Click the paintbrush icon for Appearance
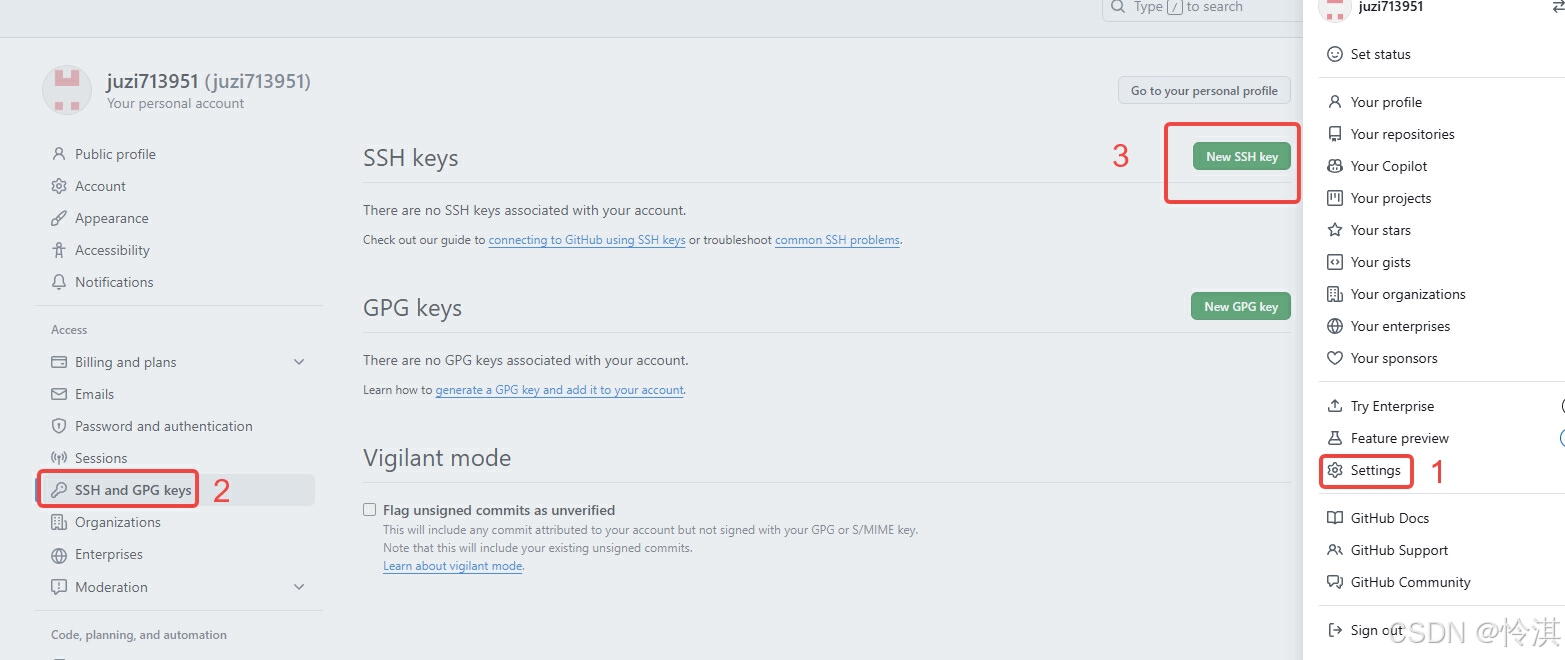This screenshot has height=660, width=1565. coord(59,218)
